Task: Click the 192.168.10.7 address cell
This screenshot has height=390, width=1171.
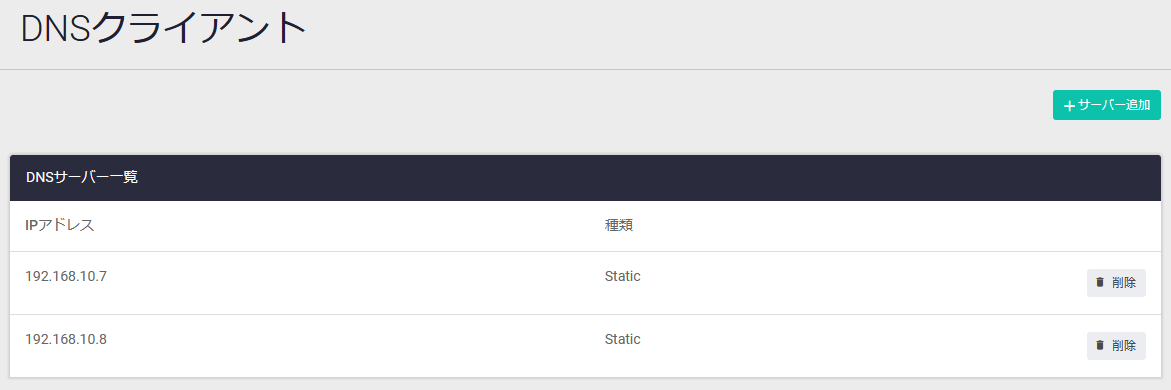Action: pyautogui.click(x=66, y=276)
